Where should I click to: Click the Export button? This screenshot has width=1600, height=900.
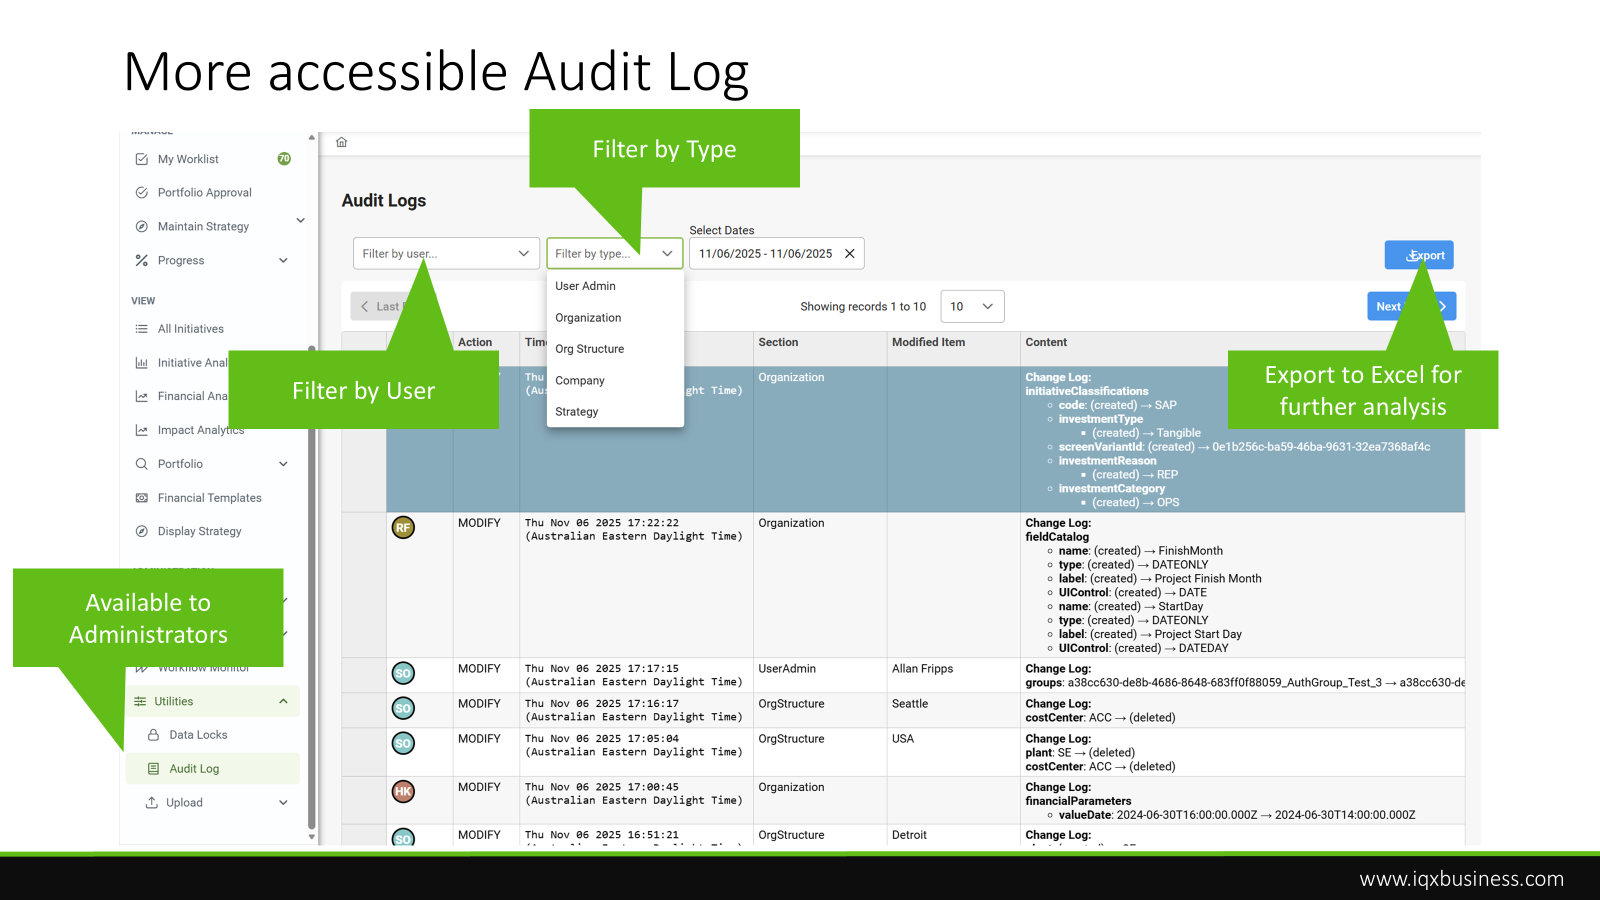[1419, 255]
